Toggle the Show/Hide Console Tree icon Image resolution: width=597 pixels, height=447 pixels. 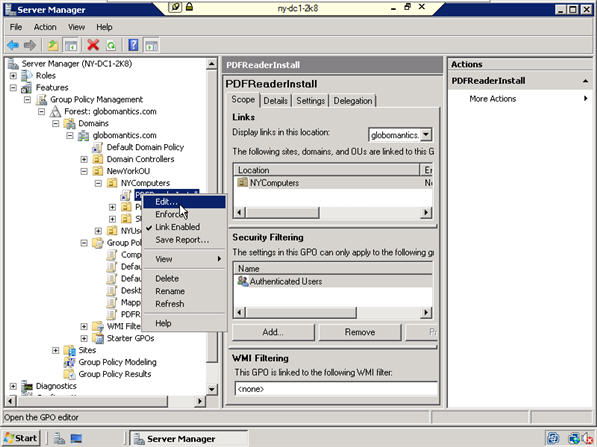pyautogui.click(x=71, y=46)
